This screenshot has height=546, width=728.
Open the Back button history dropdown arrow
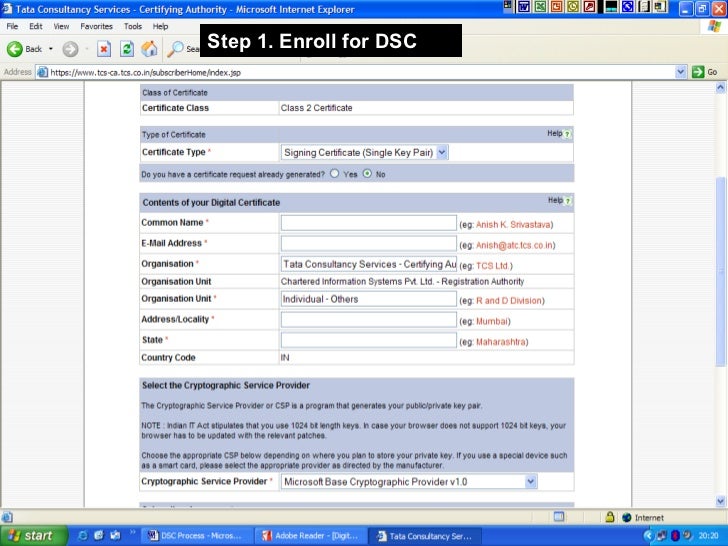click(51, 49)
